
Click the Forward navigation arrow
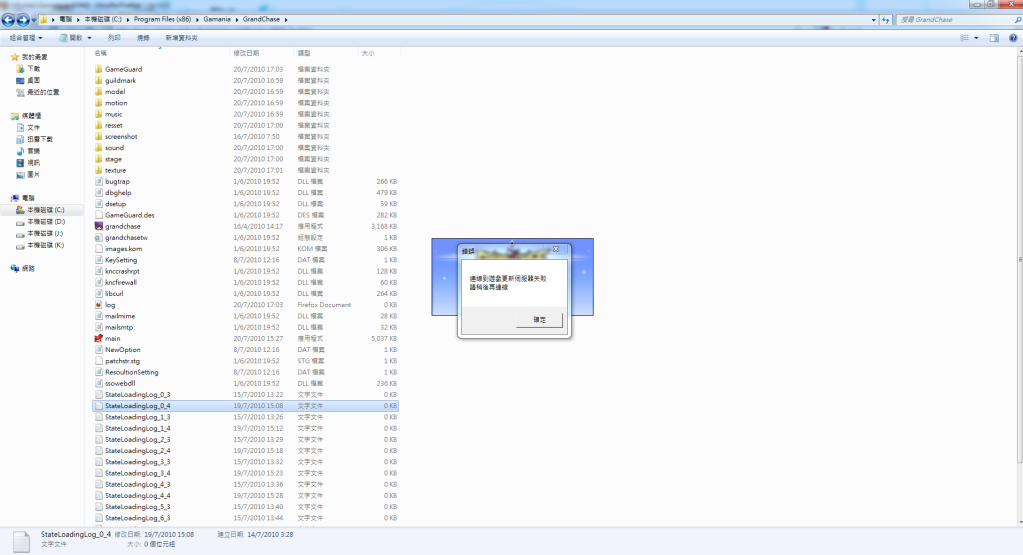(x=23, y=20)
